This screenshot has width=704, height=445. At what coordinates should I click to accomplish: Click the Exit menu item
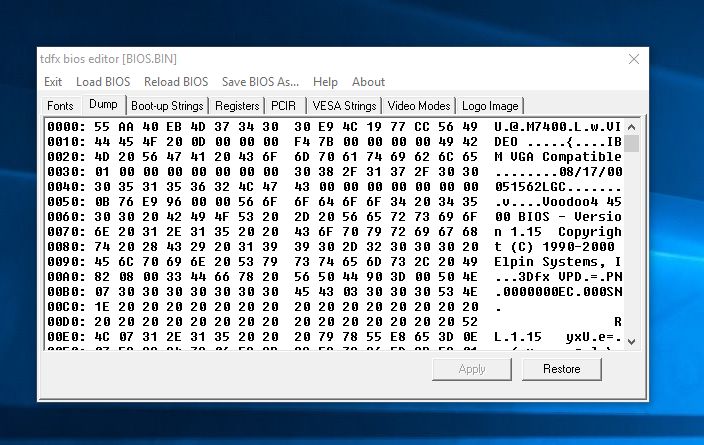(53, 82)
